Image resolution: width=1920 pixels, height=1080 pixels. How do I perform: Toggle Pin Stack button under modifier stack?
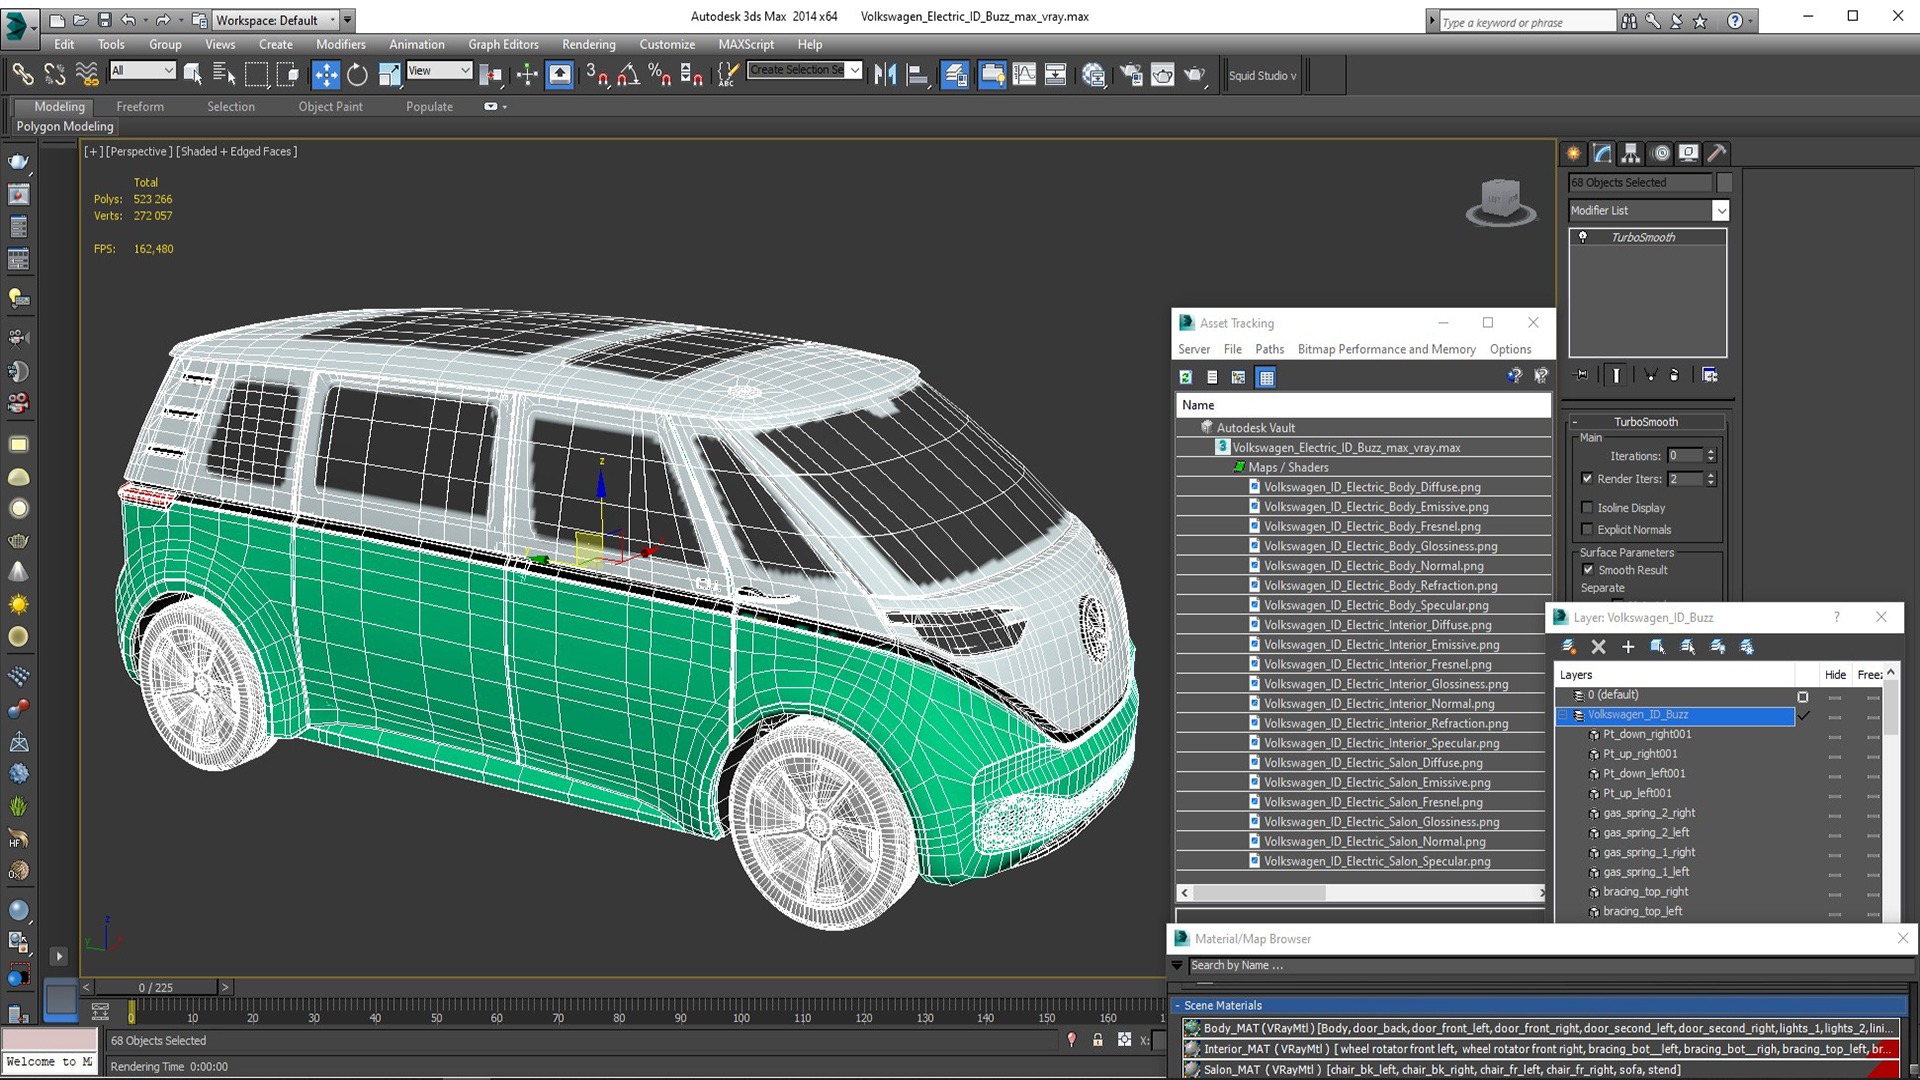[1581, 375]
